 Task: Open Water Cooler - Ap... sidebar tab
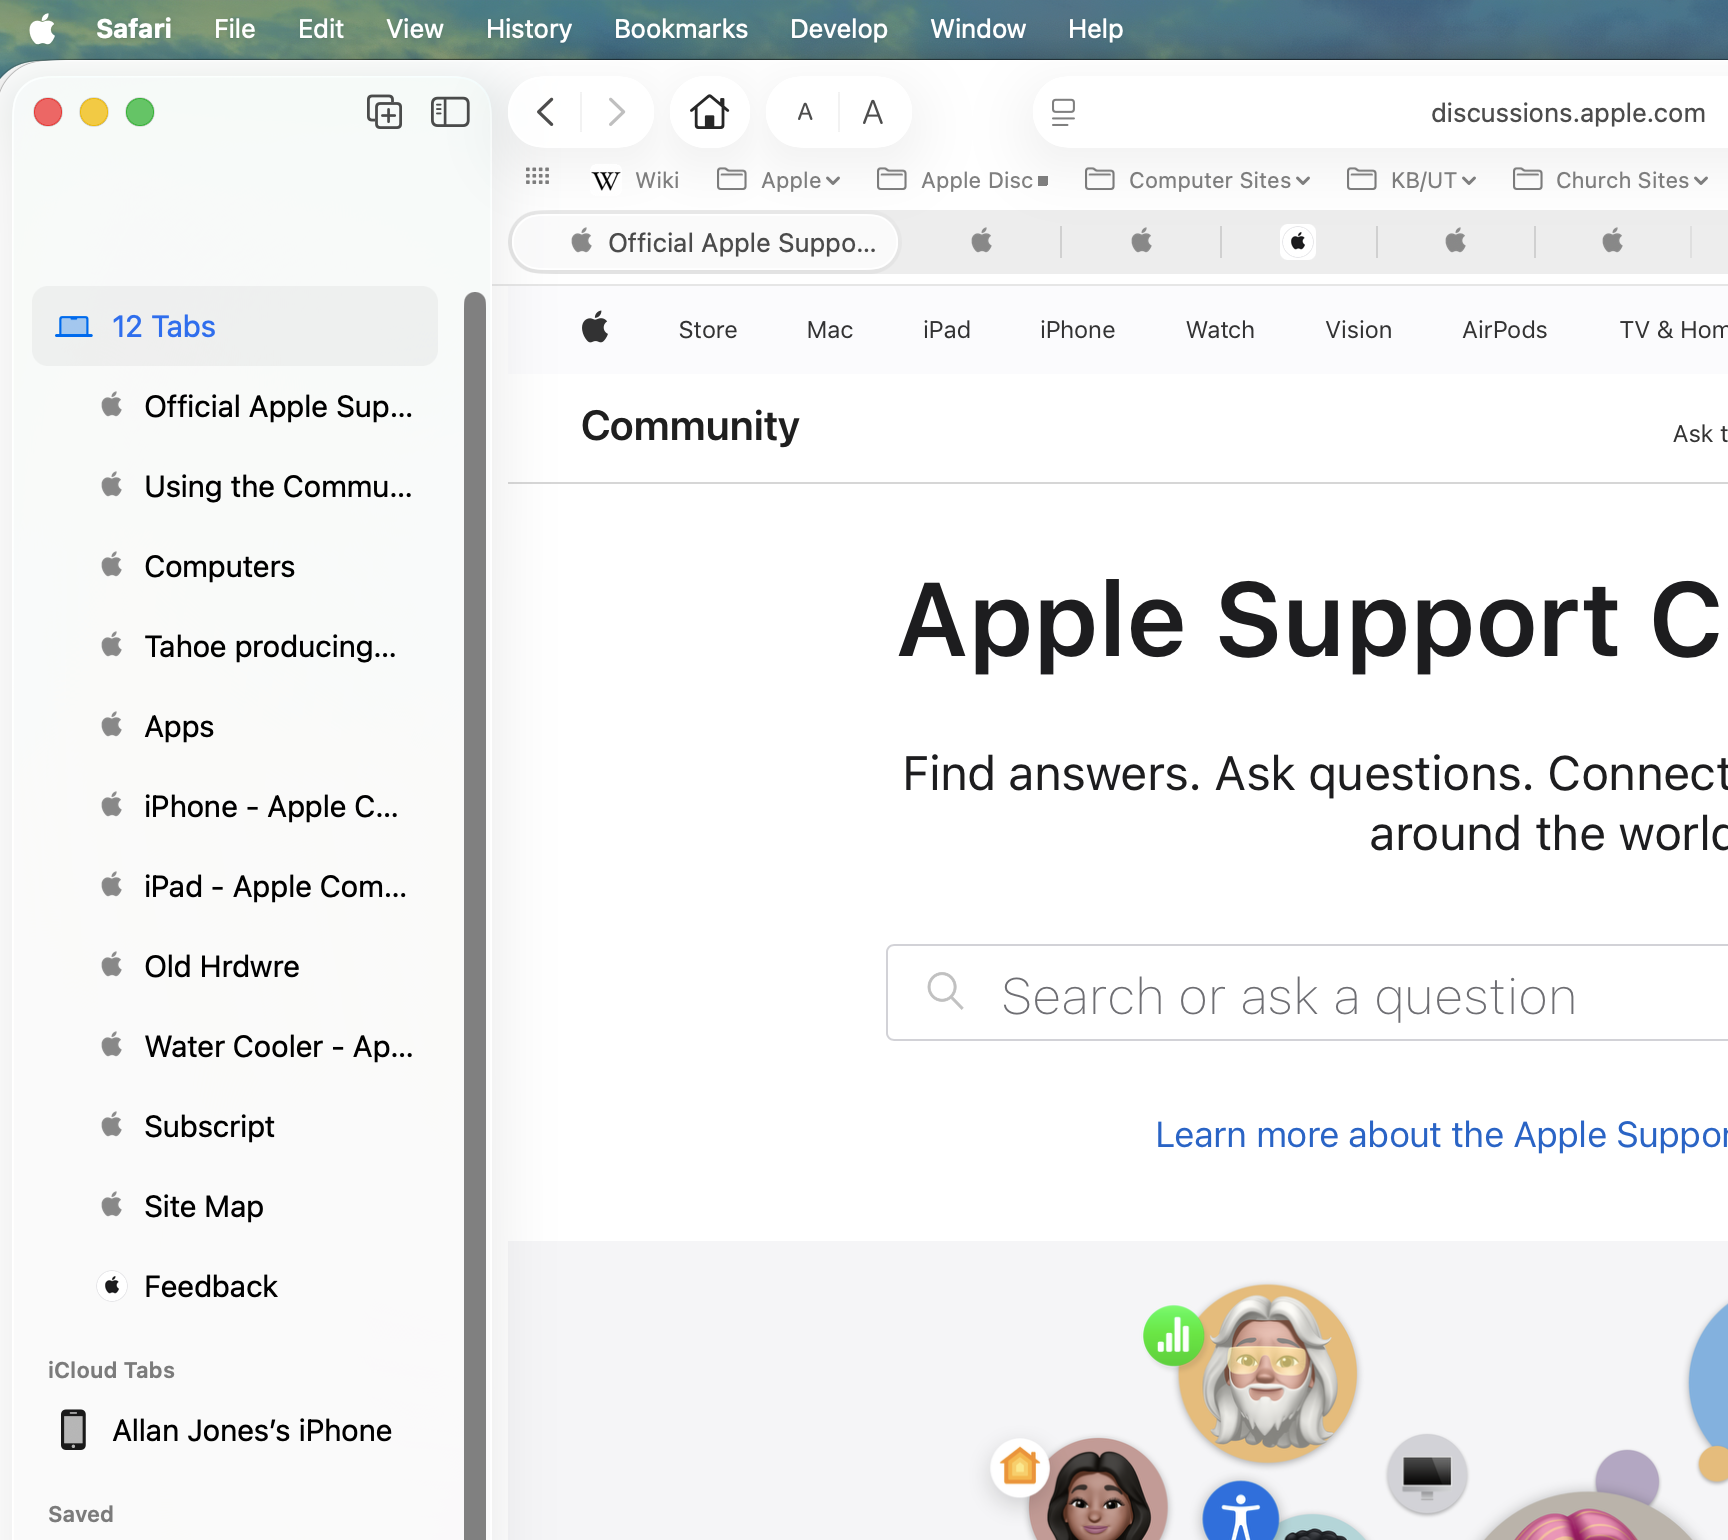[x=257, y=1046]
